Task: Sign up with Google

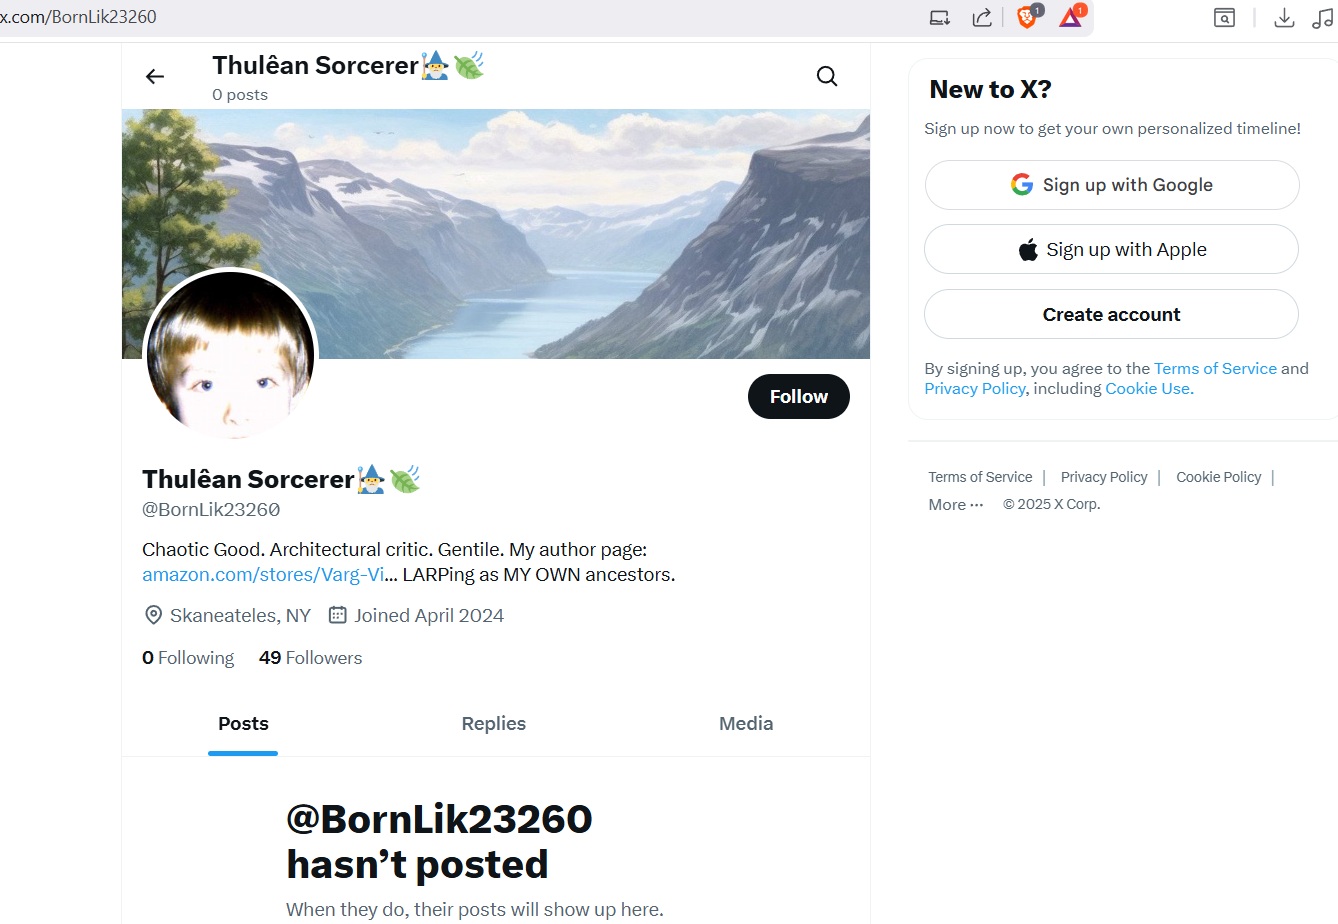Action: [x=1112, y=185]
